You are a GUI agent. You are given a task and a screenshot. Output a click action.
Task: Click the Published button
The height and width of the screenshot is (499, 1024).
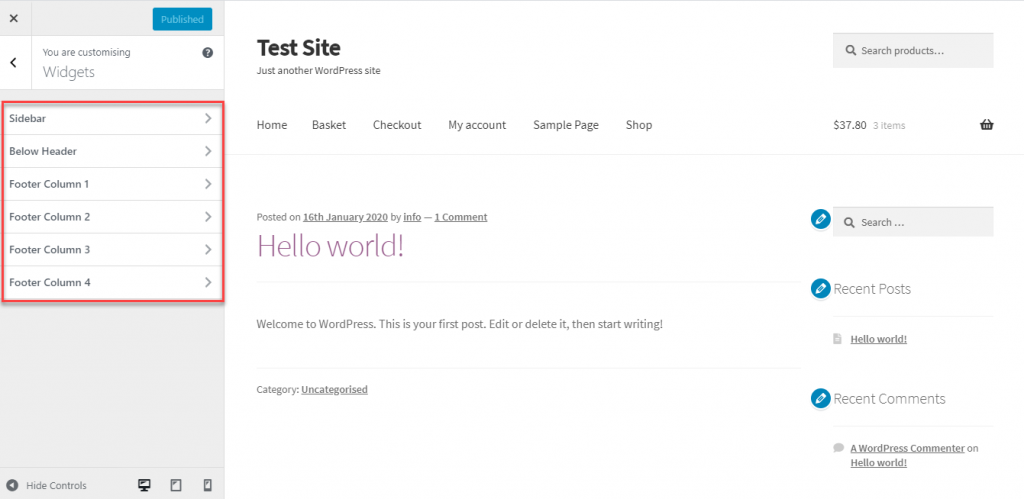tap(182, 19)
